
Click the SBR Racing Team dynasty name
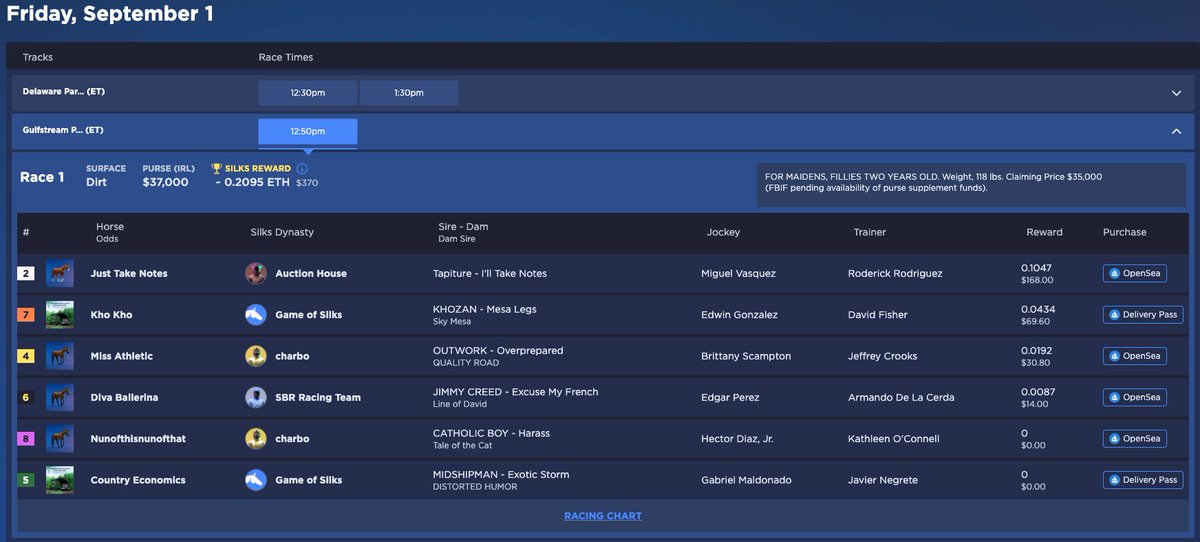pos(317,397)
